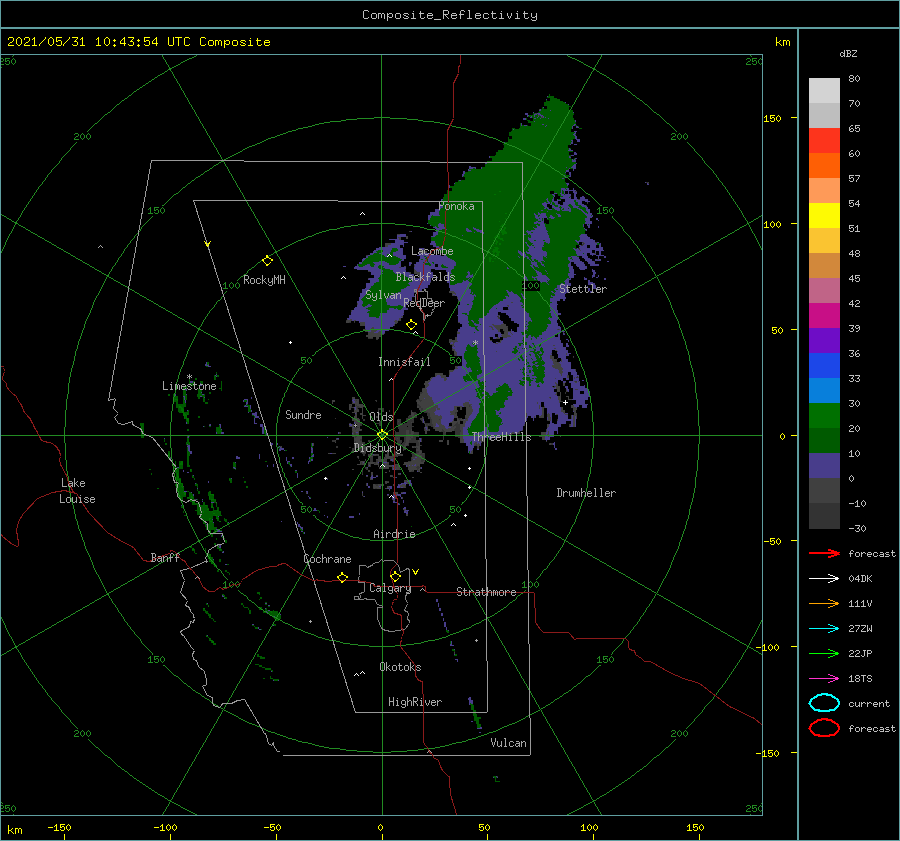Click the -150 tick on bottom axis
This screenshot has height=841, width=900.
tap(59, 827)
